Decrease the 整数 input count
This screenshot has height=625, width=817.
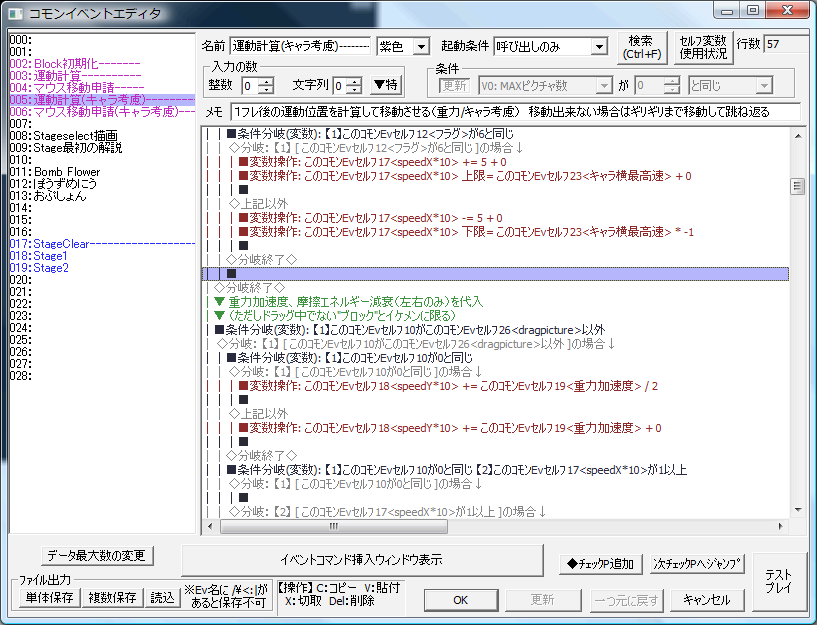(x=266, y=90)
